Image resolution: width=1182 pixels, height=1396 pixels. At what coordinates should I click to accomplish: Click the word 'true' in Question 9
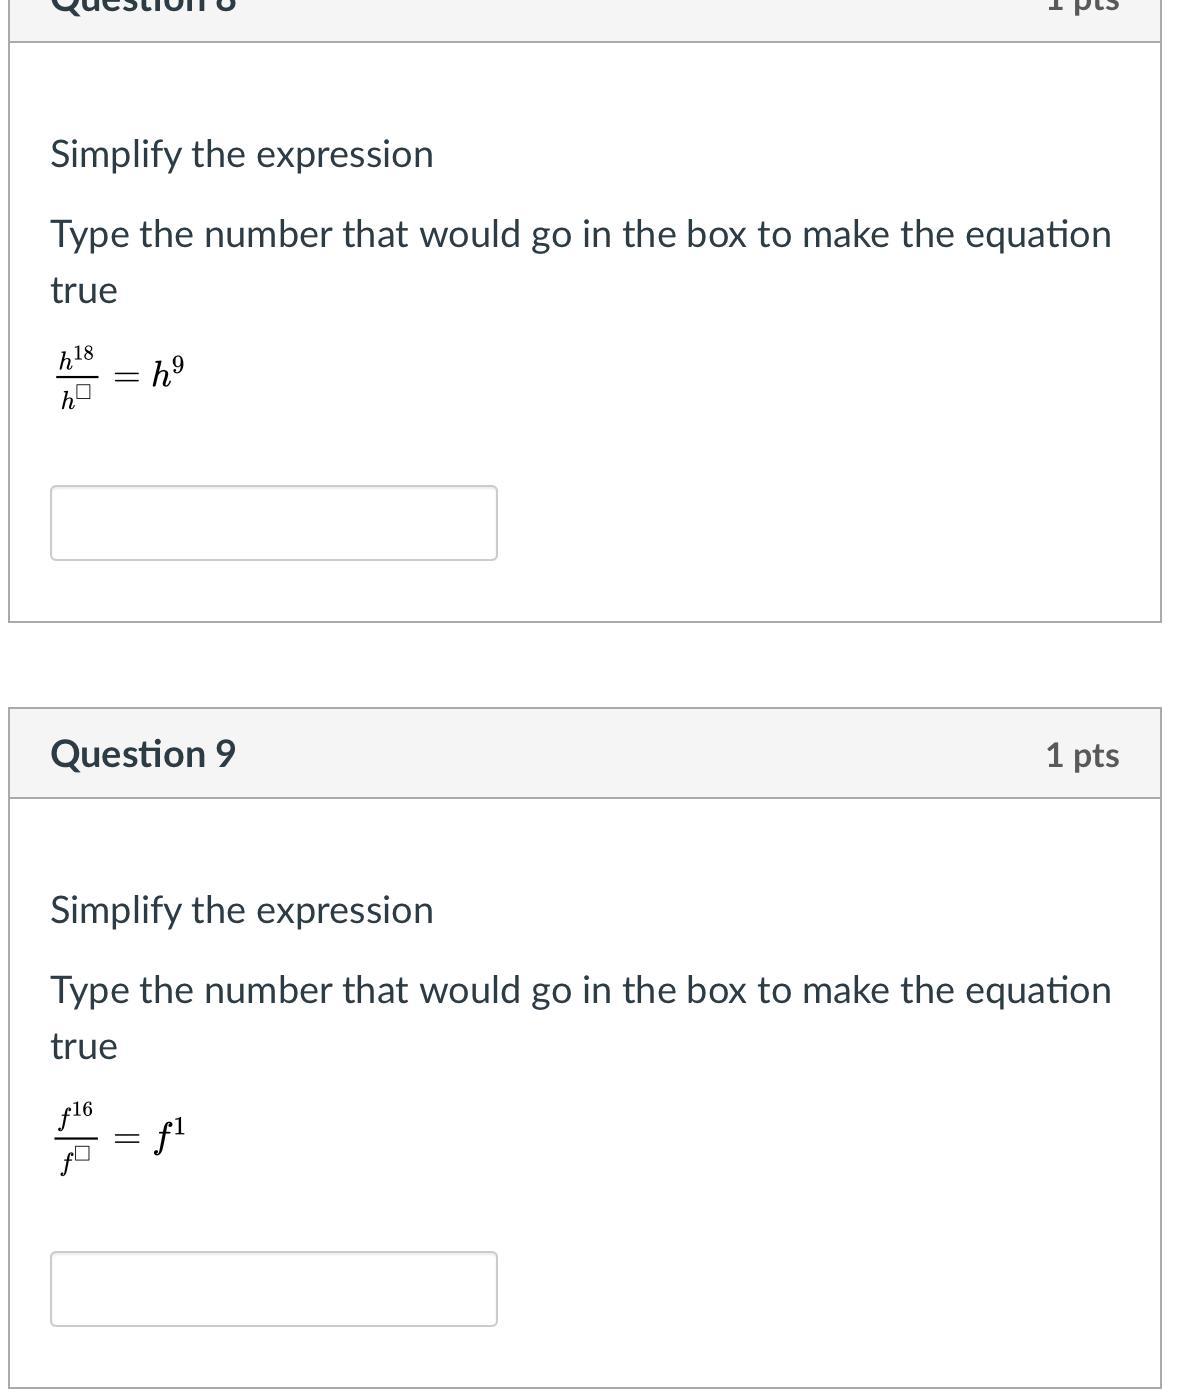tap(84, 1046)
